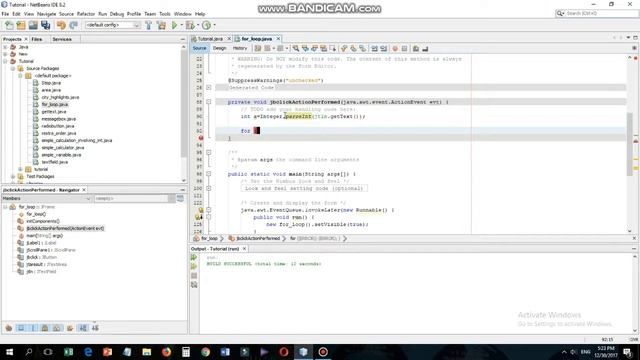Select messagebox.java in the project tree
Image resolution: width=640 pixels, height=360 pixels.
(58, 119)
